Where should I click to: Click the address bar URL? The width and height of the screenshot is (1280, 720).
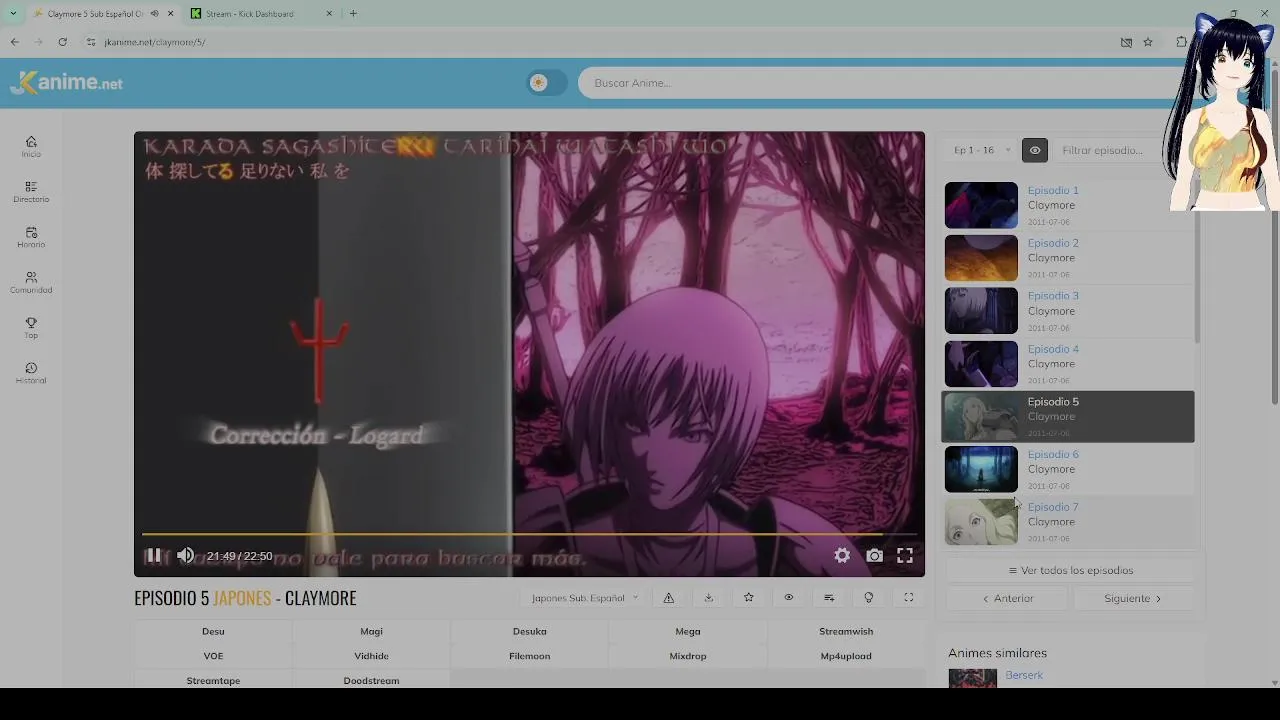(x=155, y=42)
